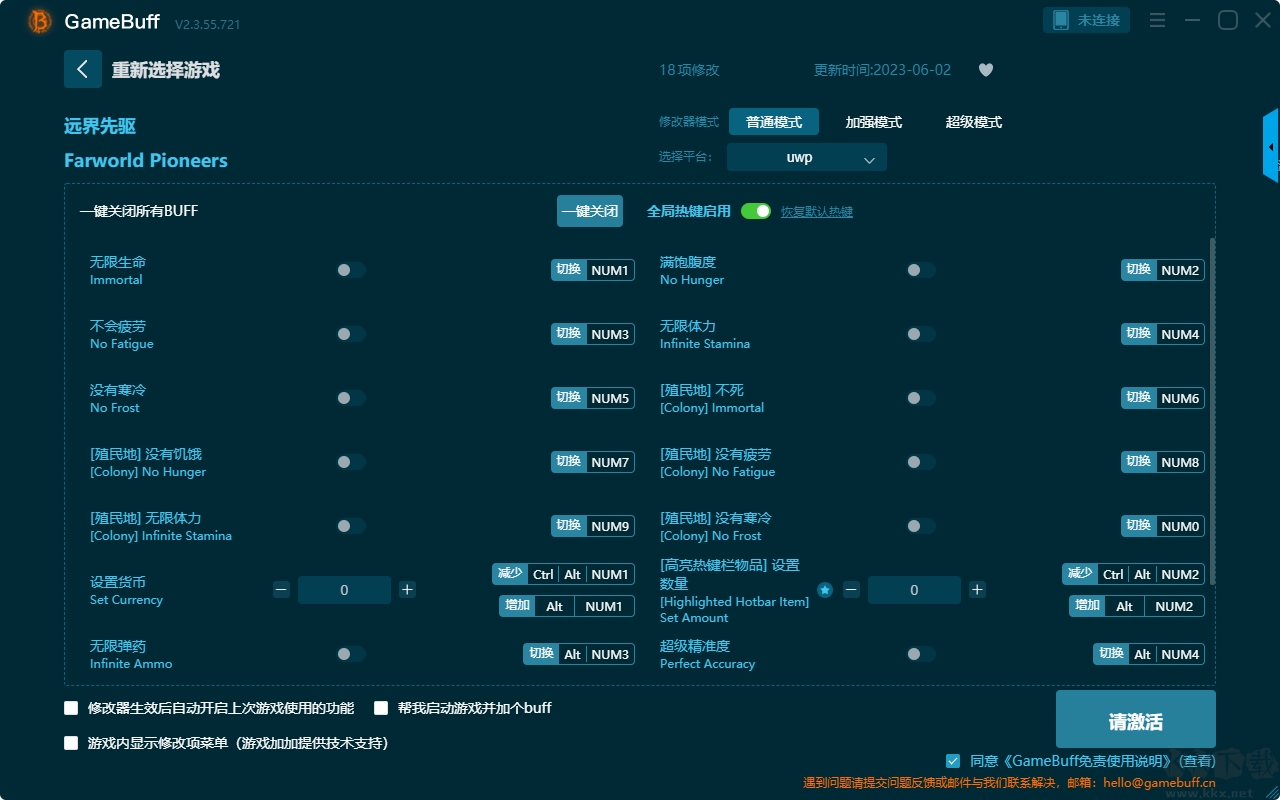Decrease Set Currency with minus icon
This screenshot has height=800, width=1280.
[x=281, y=590]
